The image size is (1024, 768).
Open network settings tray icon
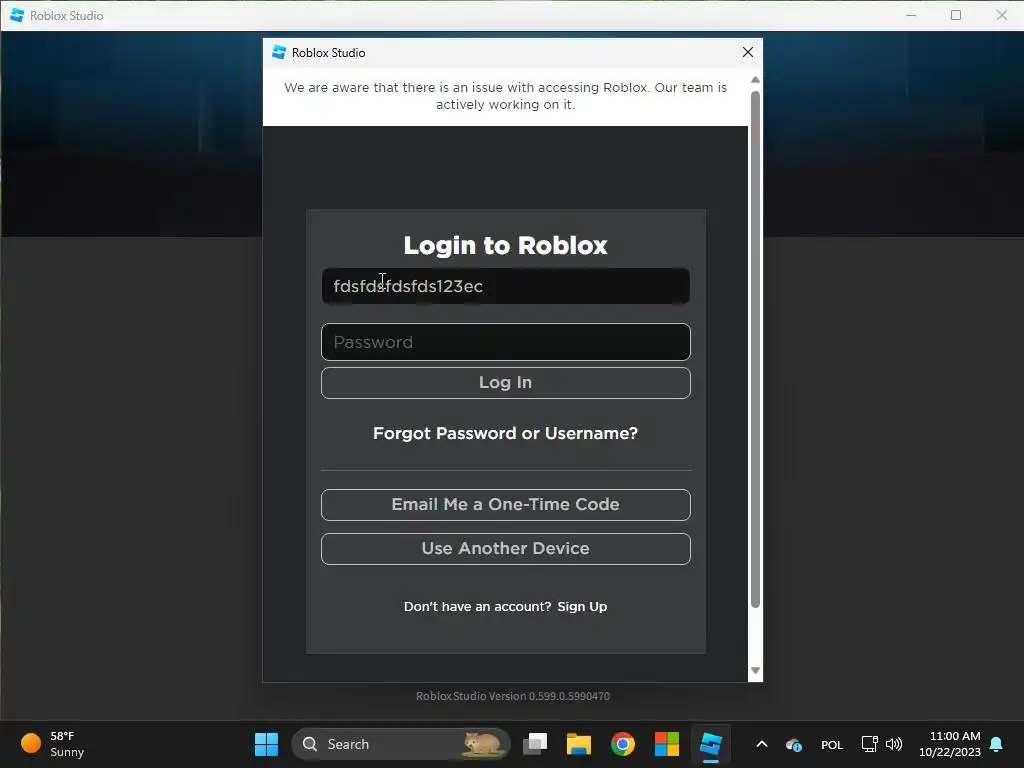point(869,744)
